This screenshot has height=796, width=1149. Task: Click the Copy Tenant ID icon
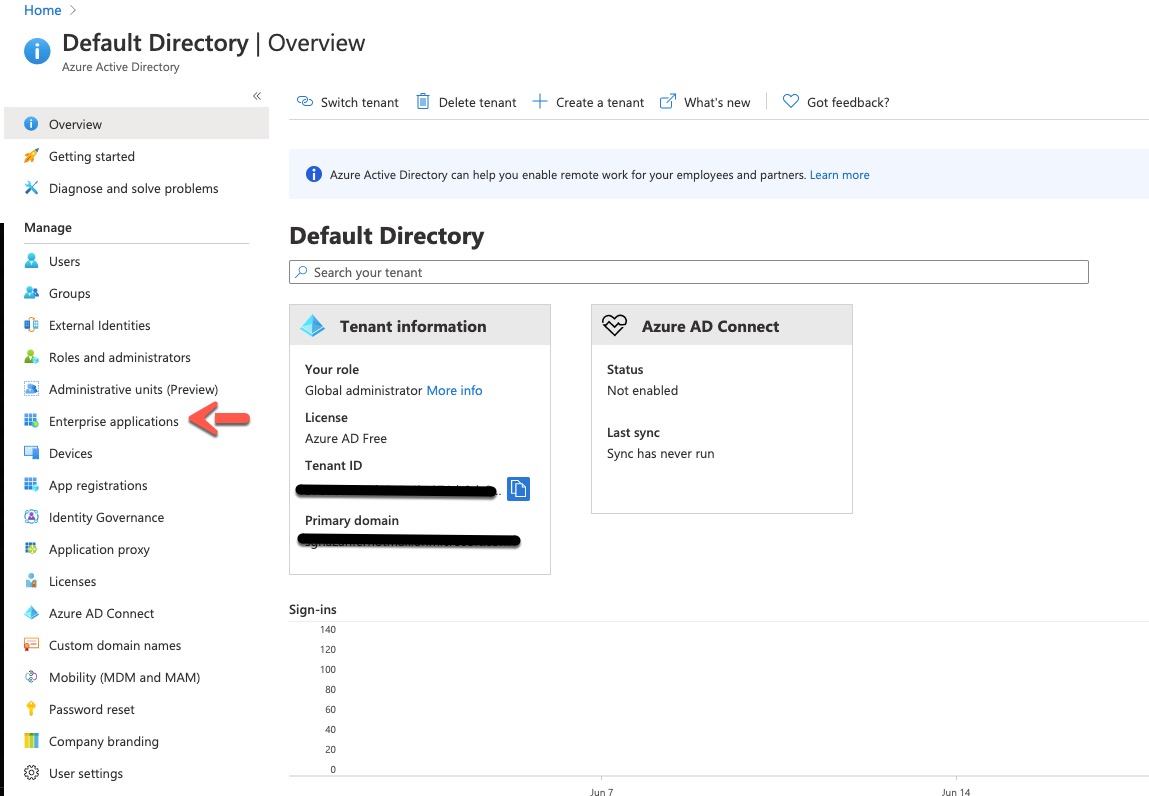518,489
